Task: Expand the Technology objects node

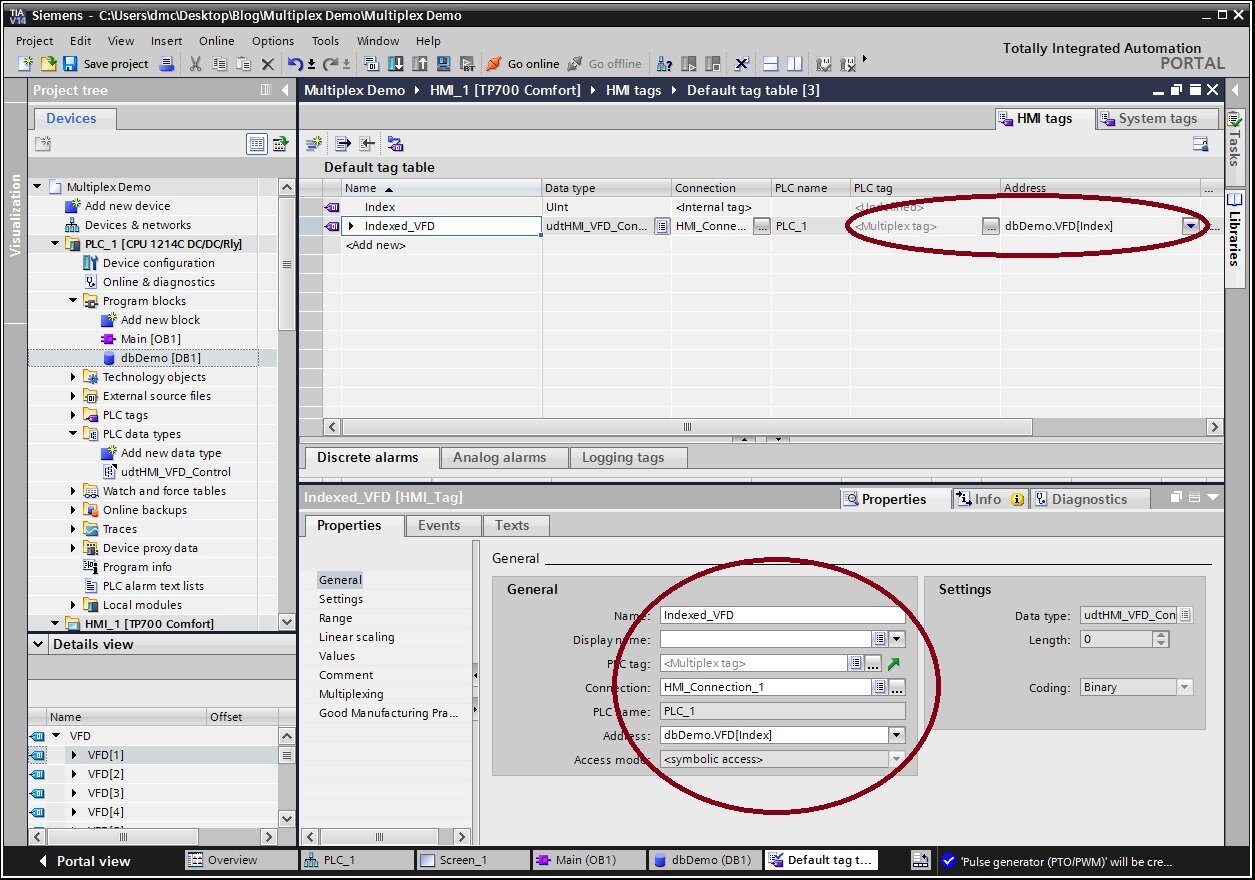Action: 73,377
